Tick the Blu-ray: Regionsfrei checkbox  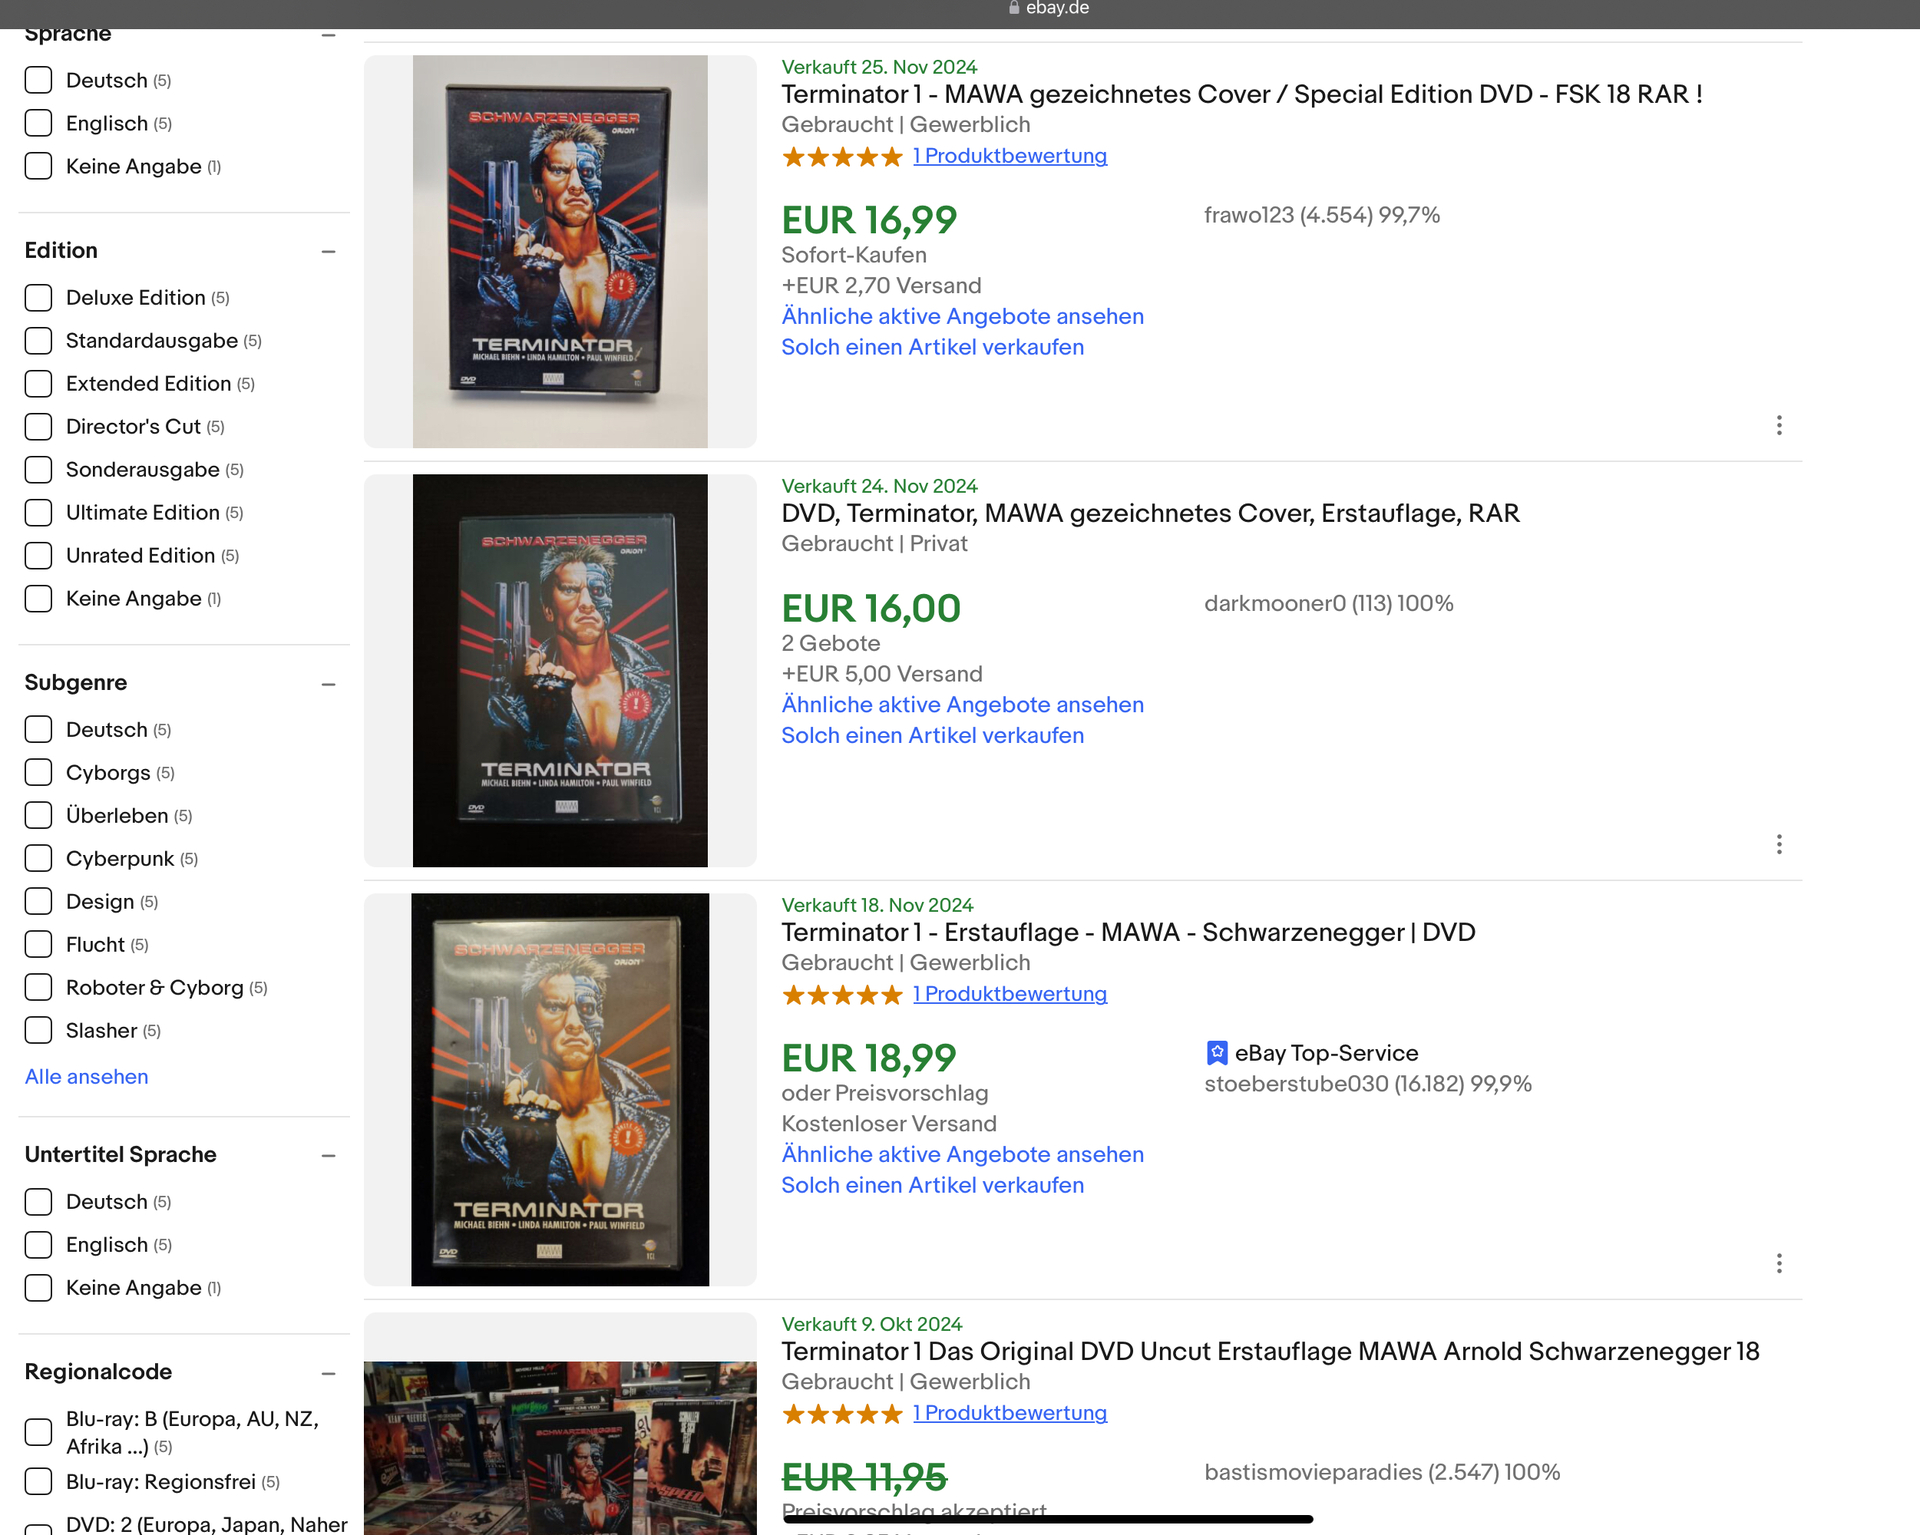38,1482
